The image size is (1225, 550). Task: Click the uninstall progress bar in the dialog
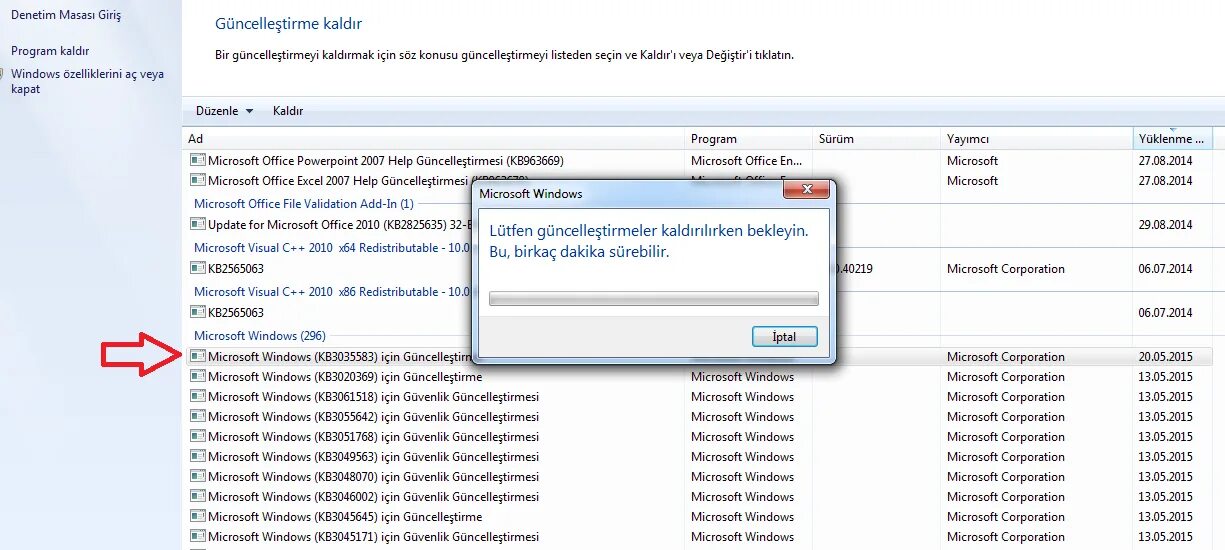coord(653,298)
